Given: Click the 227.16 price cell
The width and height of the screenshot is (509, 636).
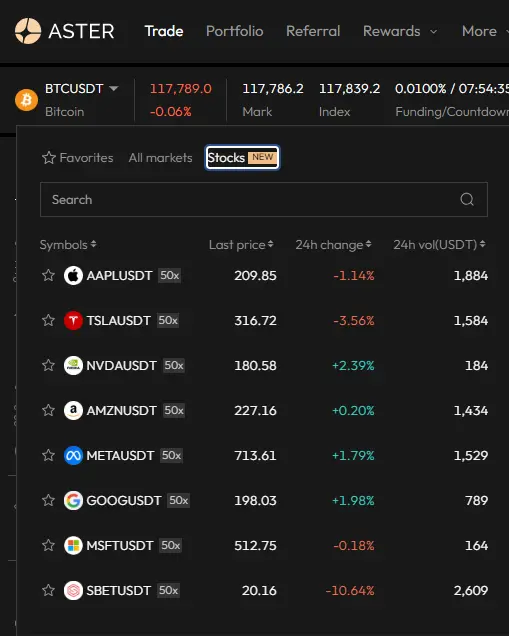Looking at the screenshot, I should pyautogui.click(x=255, y=410).
